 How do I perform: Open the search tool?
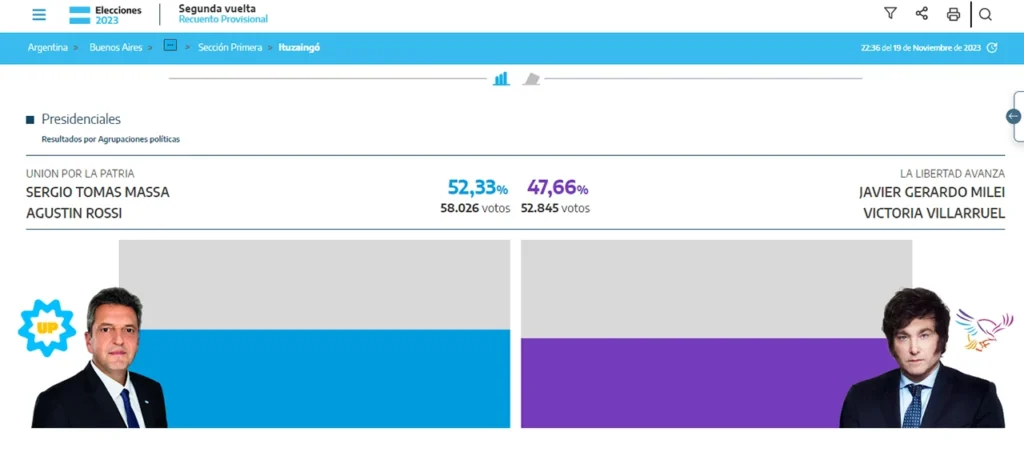tap(985, 14)
